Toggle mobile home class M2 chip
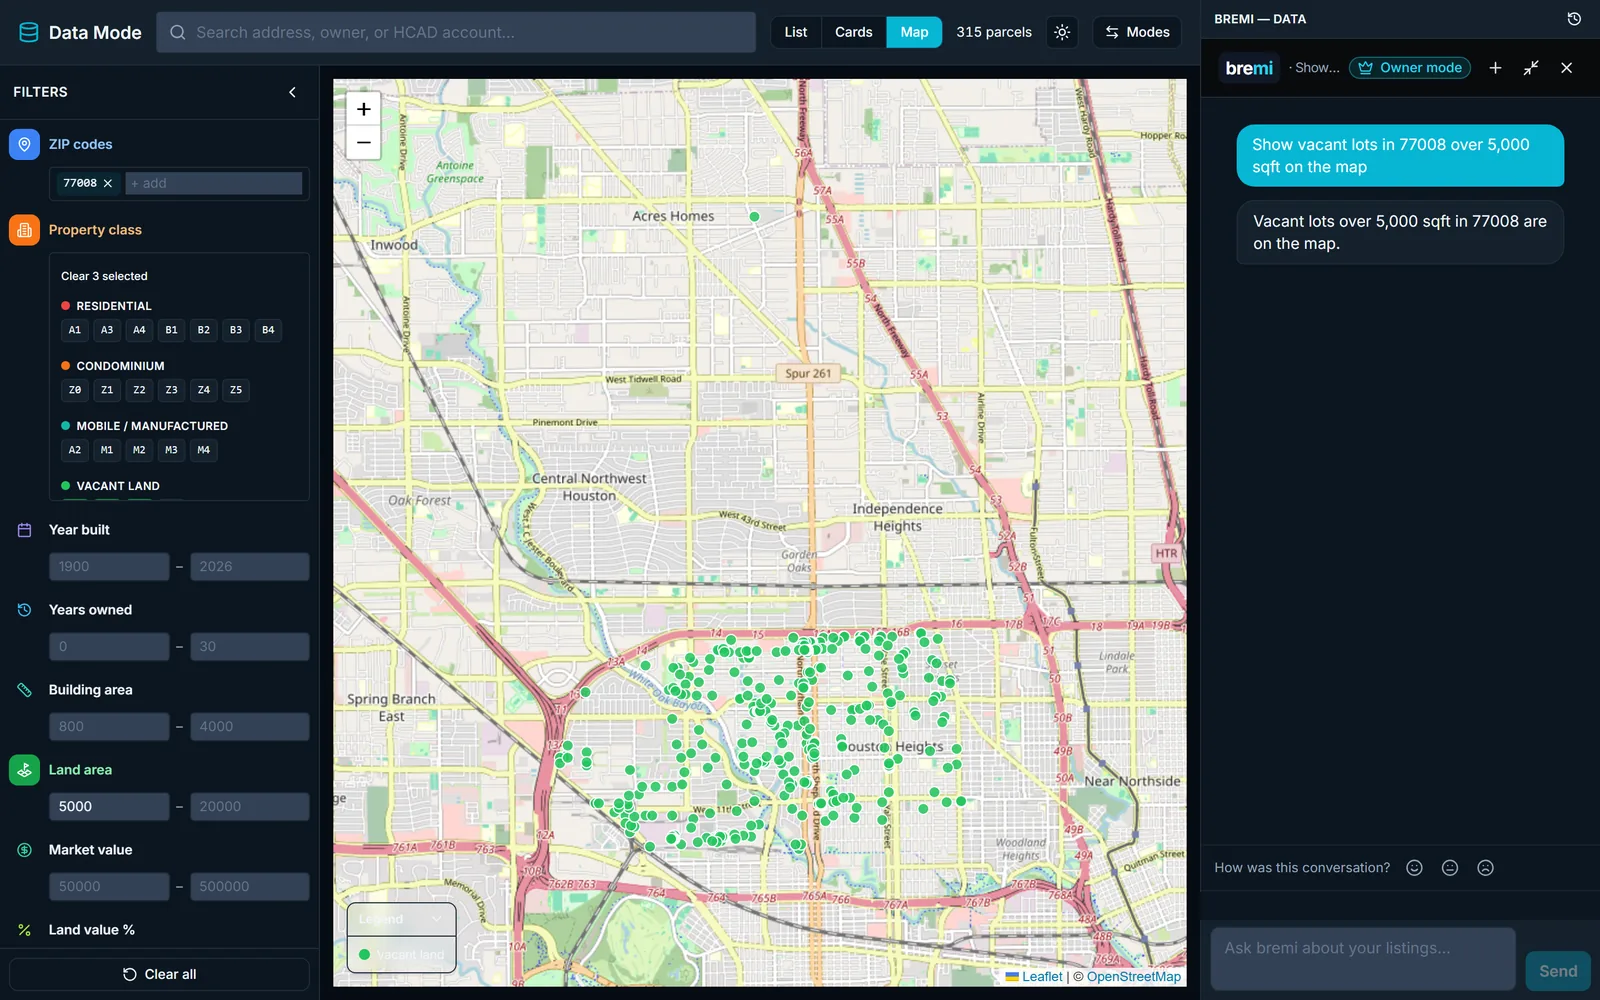Screen dimensions: 1600x1000 [x=139, y=450]
